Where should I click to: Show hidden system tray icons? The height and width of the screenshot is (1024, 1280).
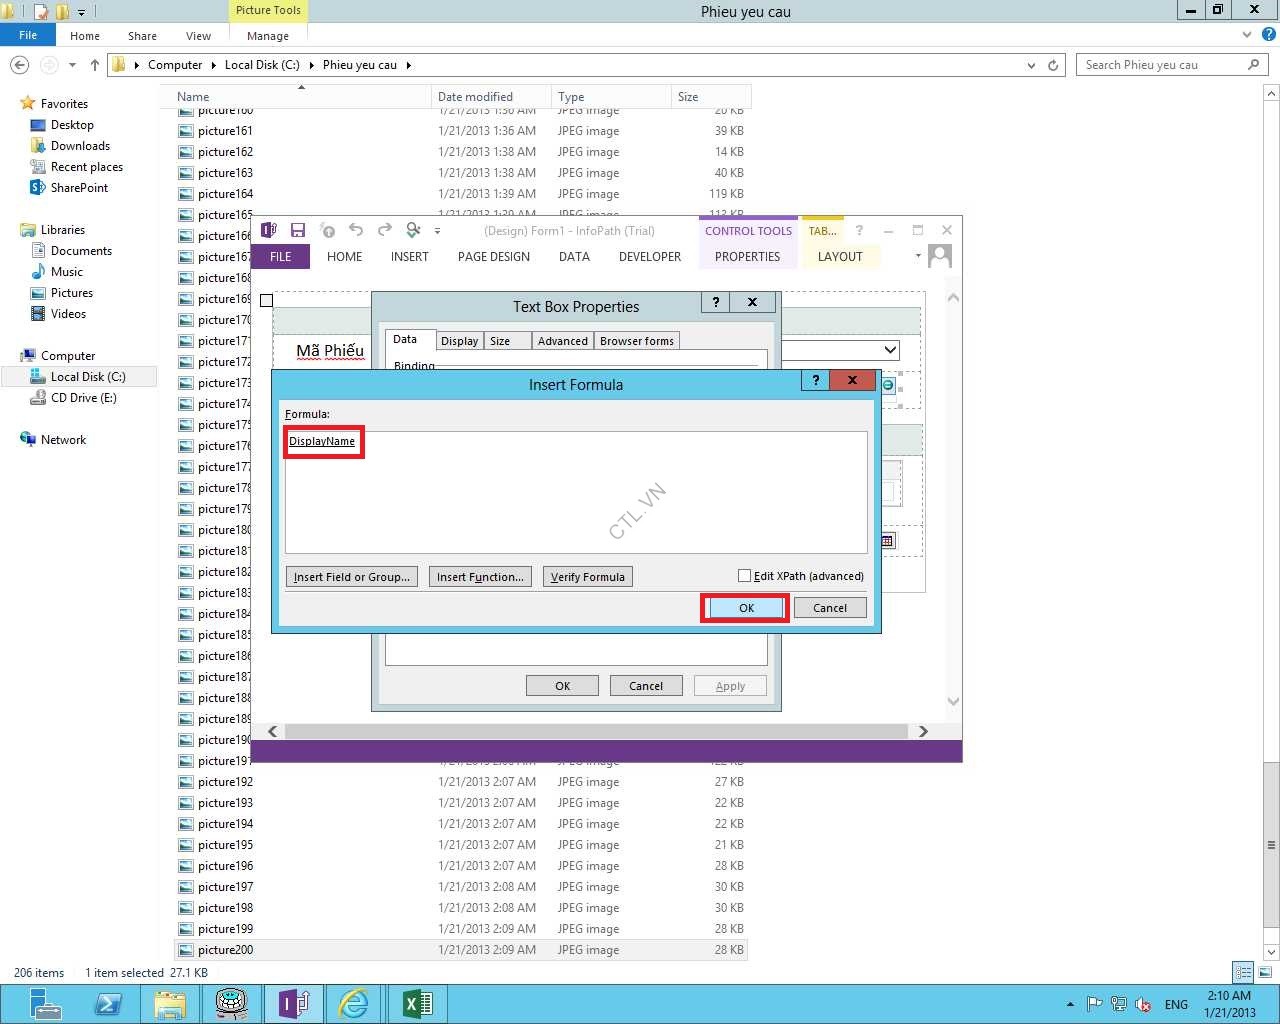click(1070, 1004)
